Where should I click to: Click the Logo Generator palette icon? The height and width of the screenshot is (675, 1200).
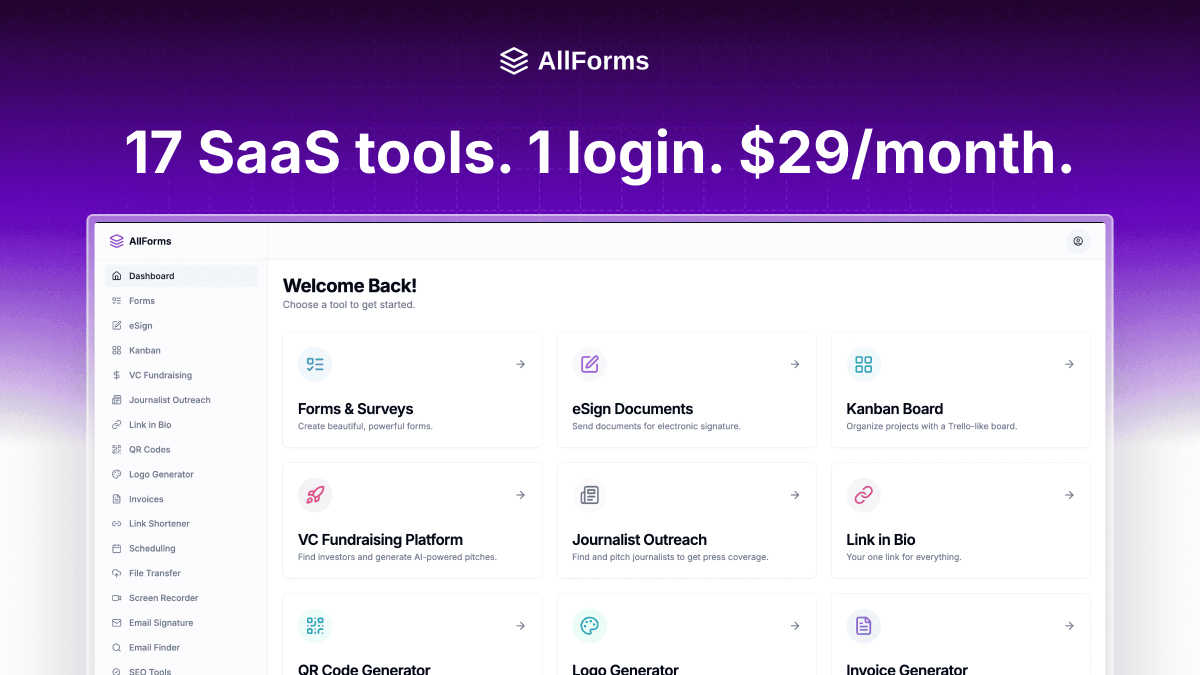(589, 626)
